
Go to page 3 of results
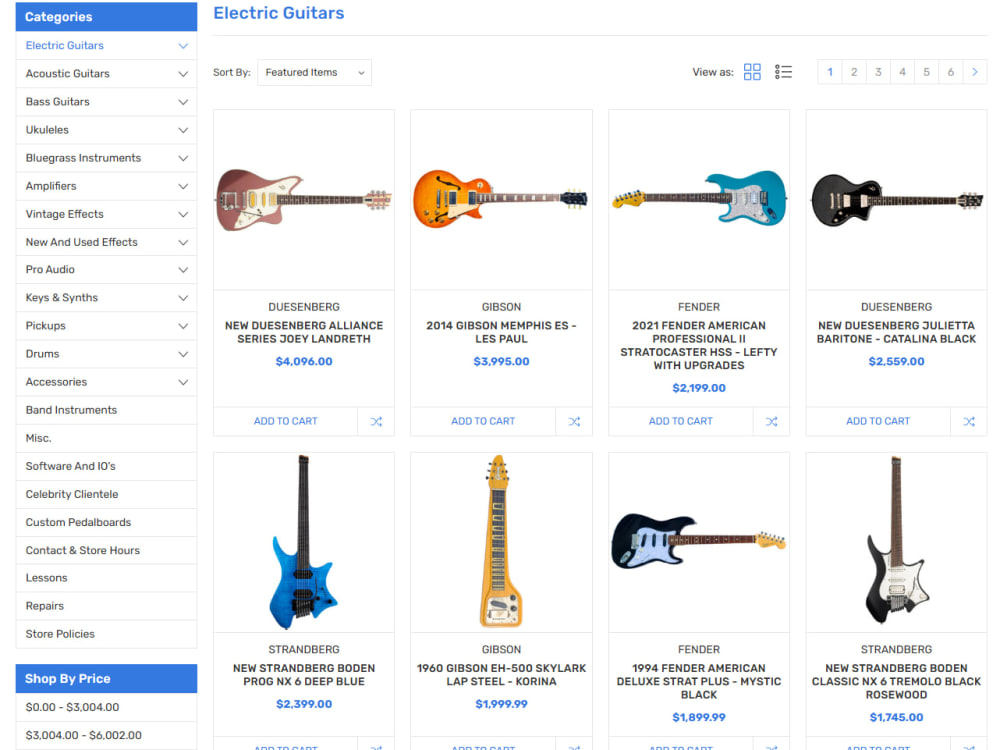[x=878, y=72]
